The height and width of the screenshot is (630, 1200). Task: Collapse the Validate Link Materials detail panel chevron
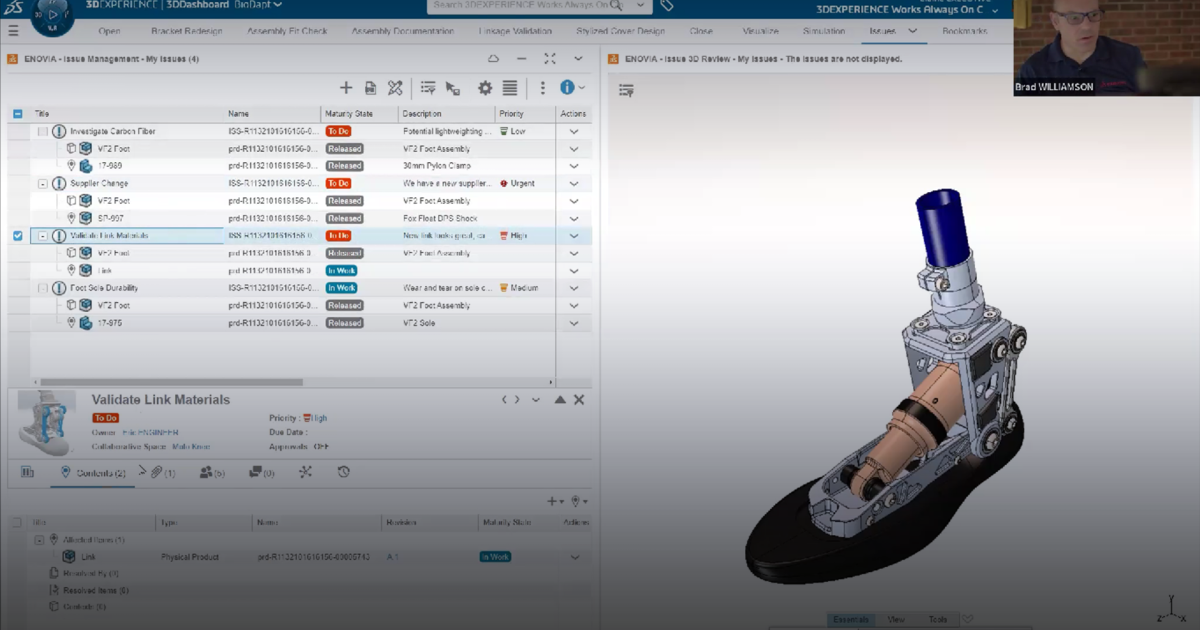[537, 399]
